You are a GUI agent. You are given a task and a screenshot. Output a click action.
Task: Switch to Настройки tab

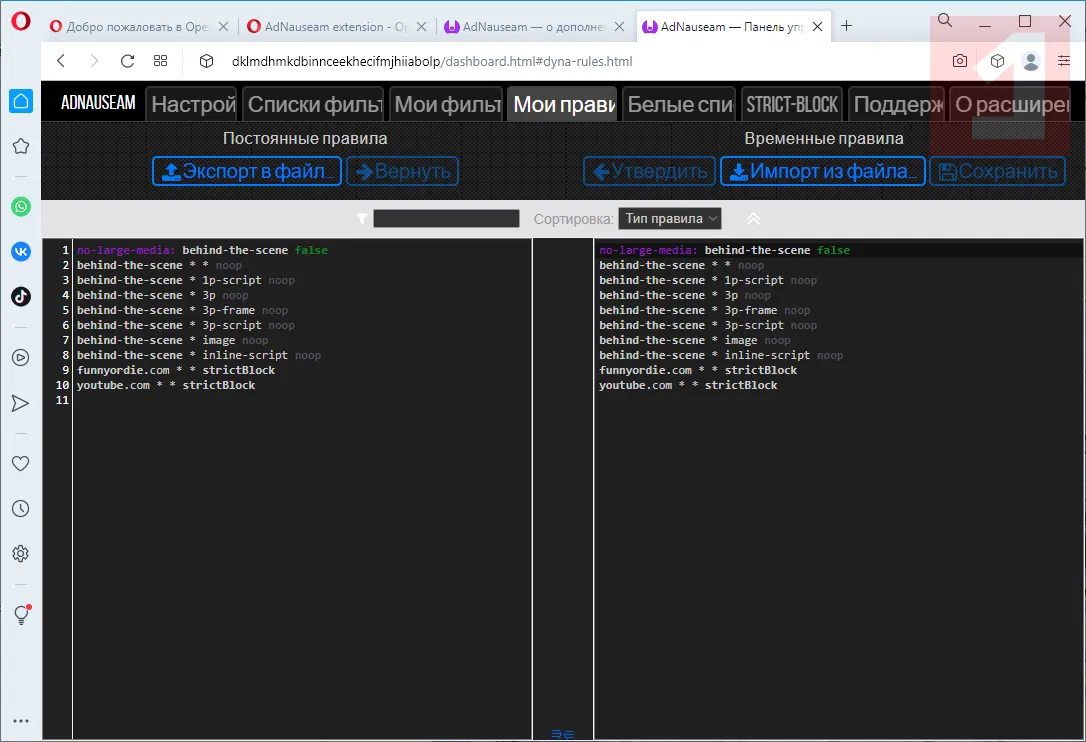coord(192,104)
